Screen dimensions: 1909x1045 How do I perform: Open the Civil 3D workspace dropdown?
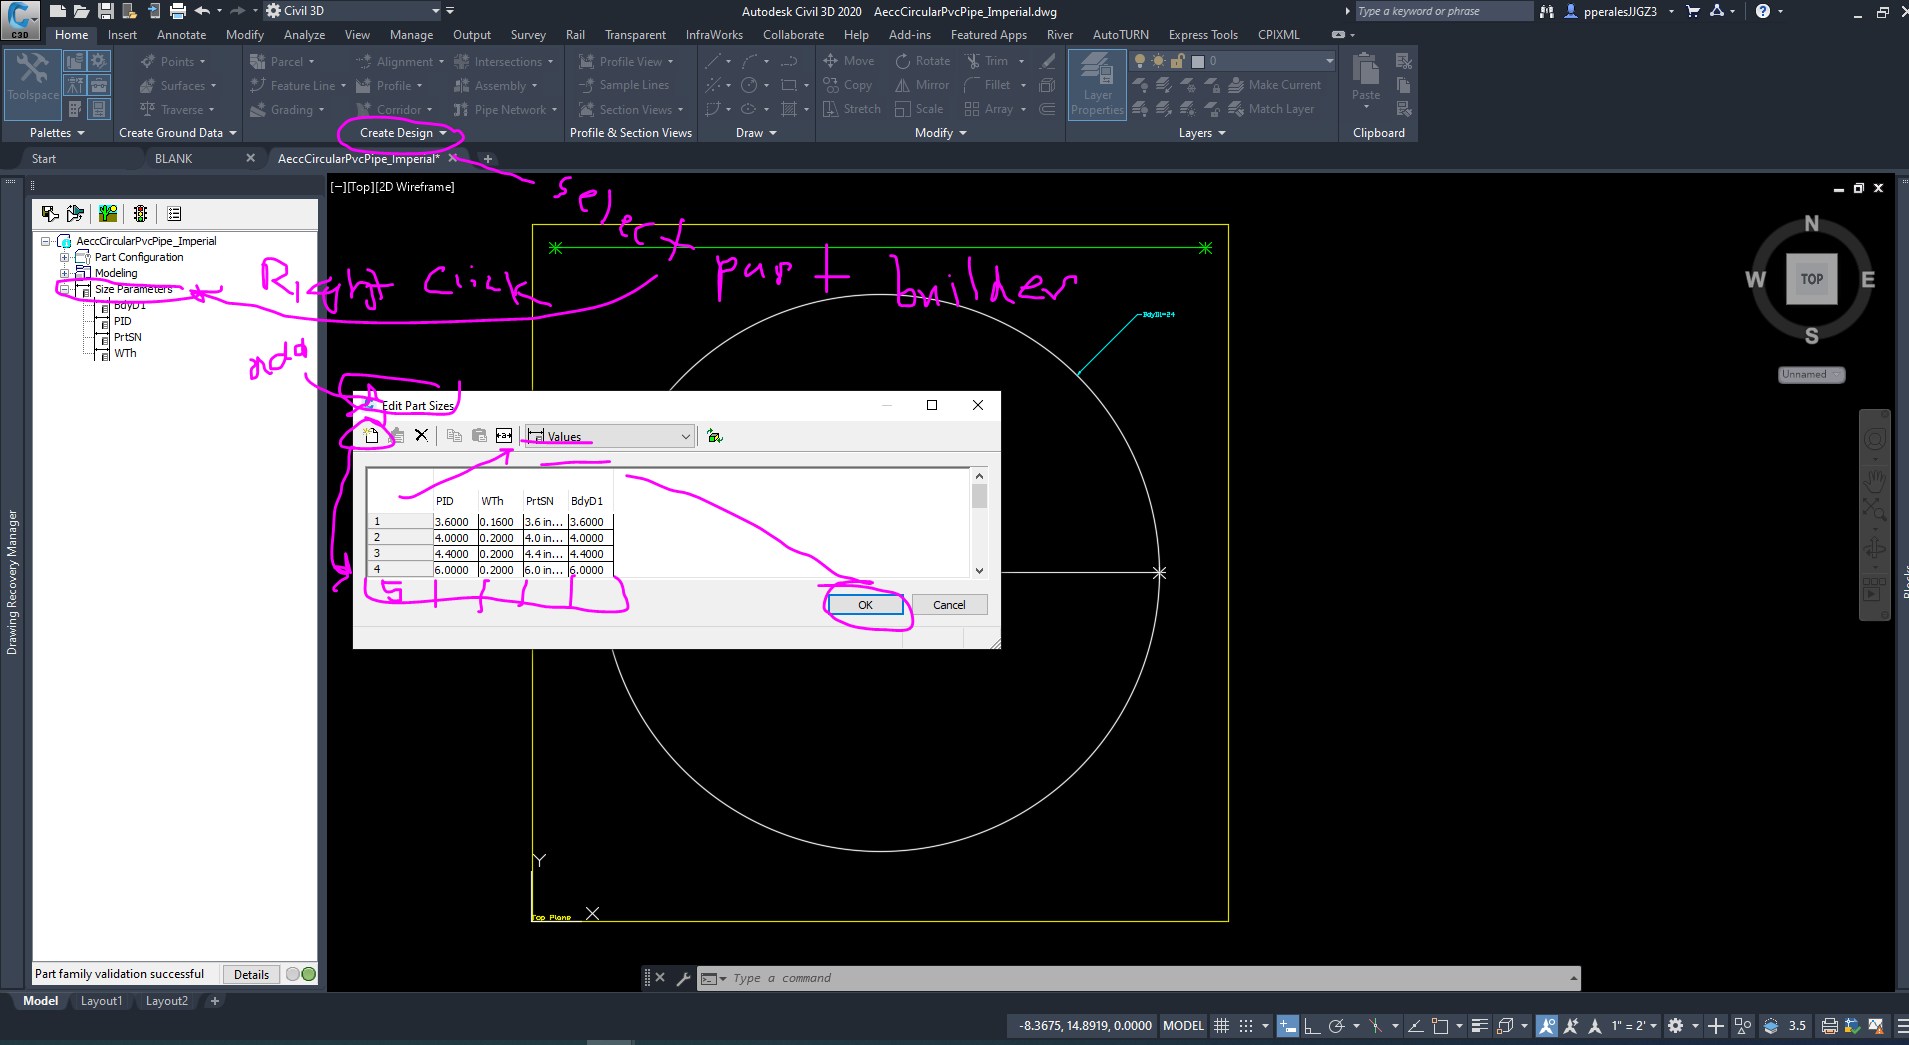coord(353,11)
